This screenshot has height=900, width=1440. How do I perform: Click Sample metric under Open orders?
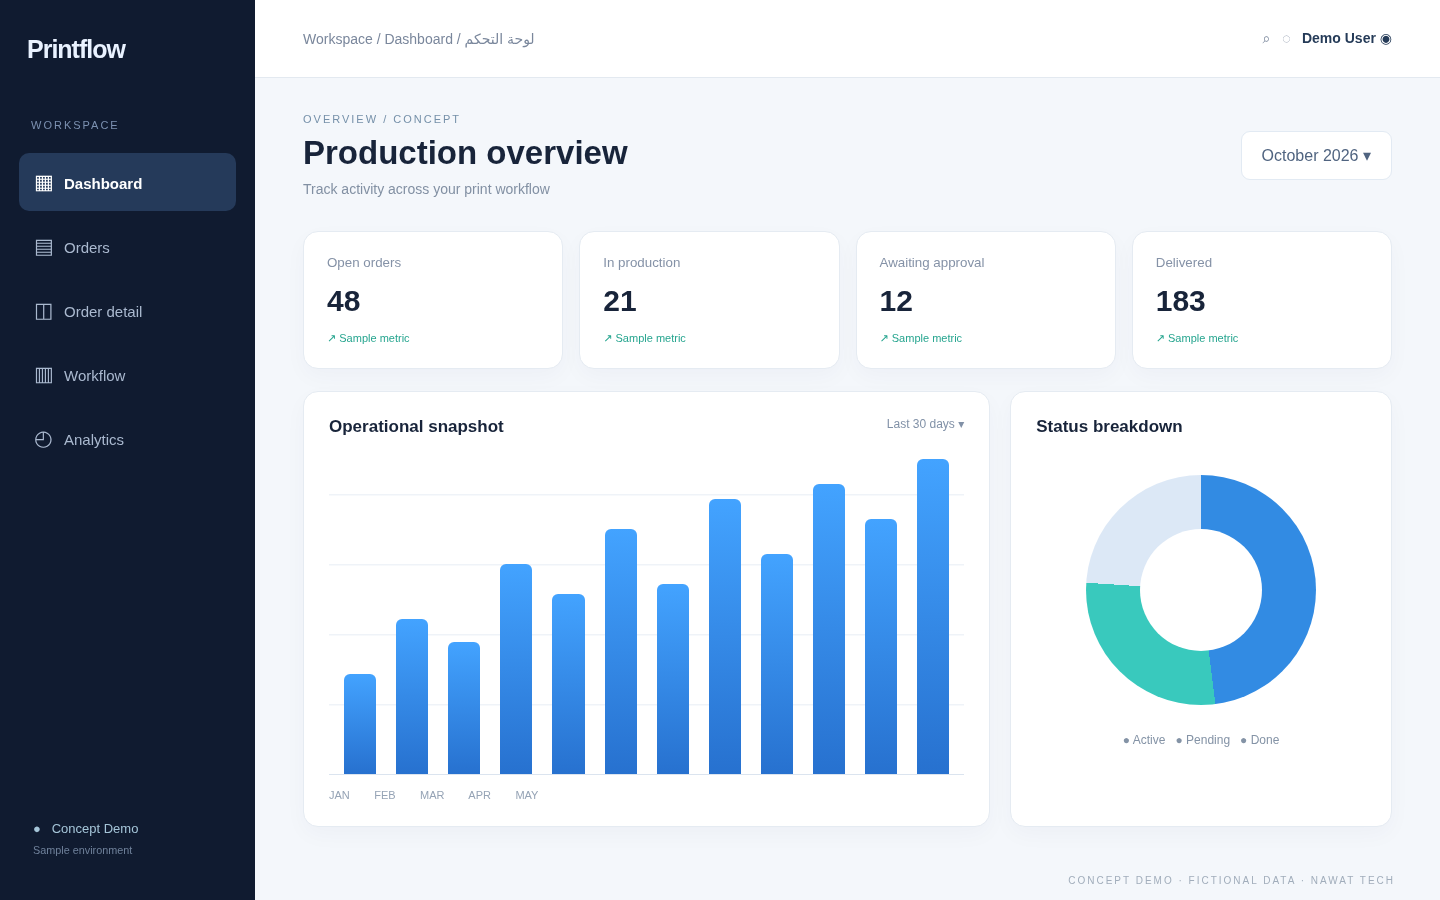coord(368,338)
